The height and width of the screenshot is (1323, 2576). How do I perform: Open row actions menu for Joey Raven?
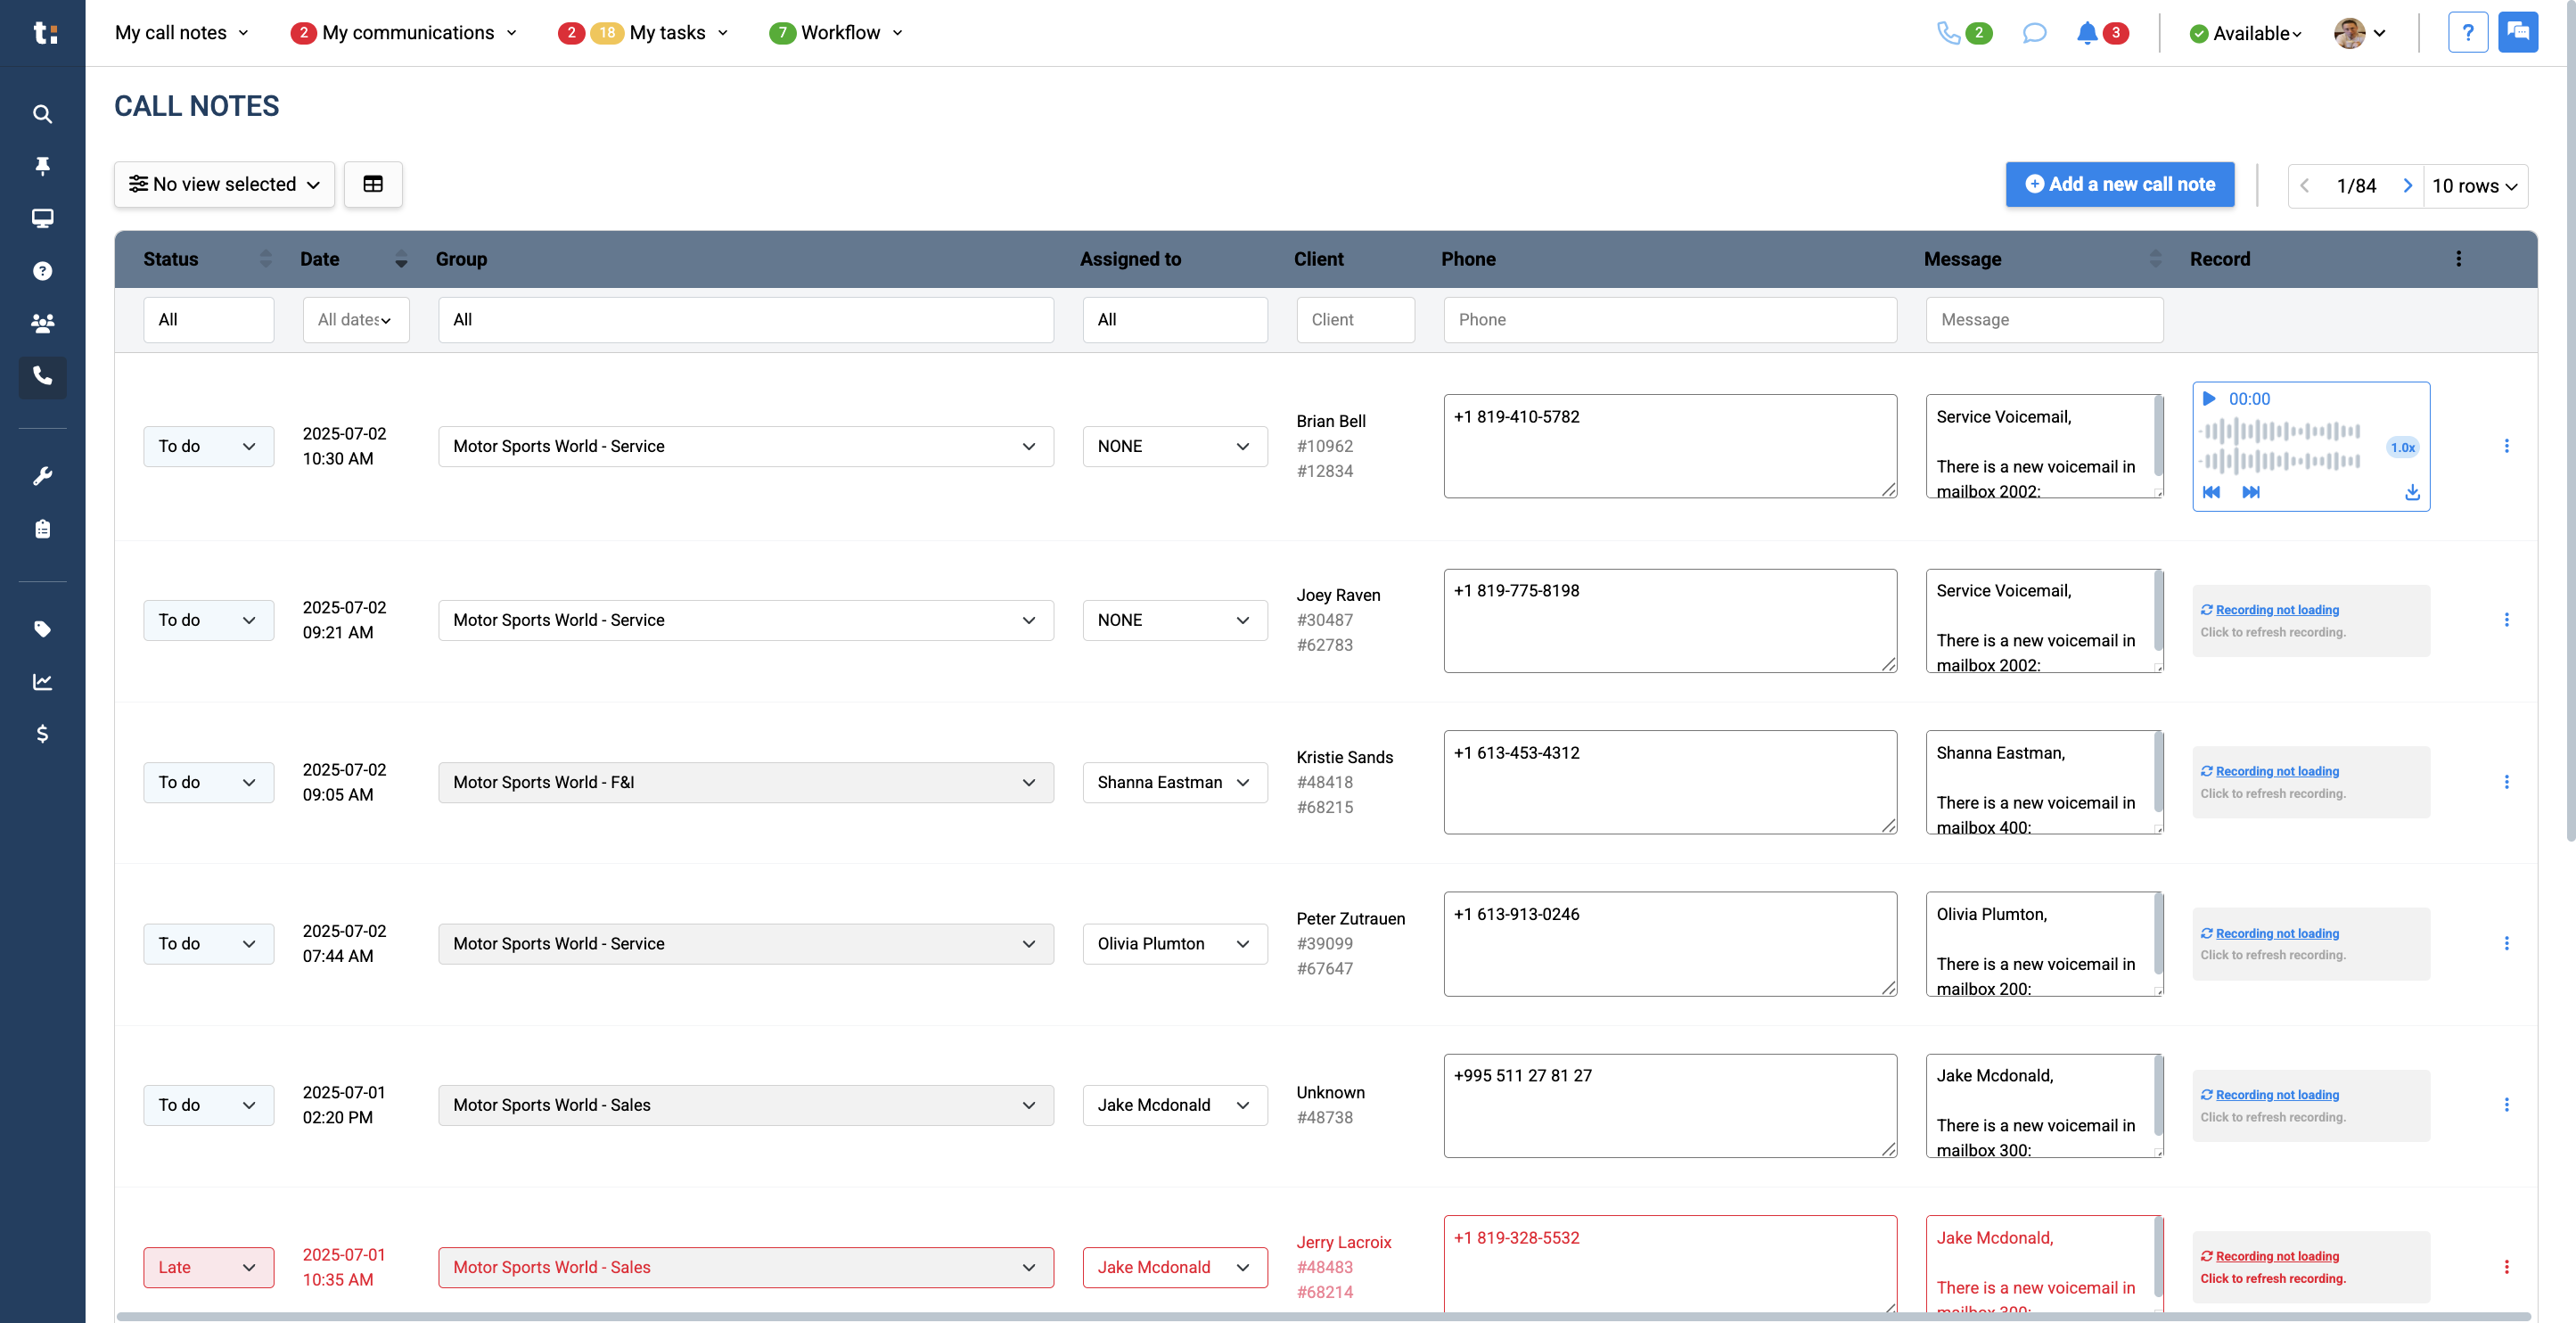click(2506, 620)
